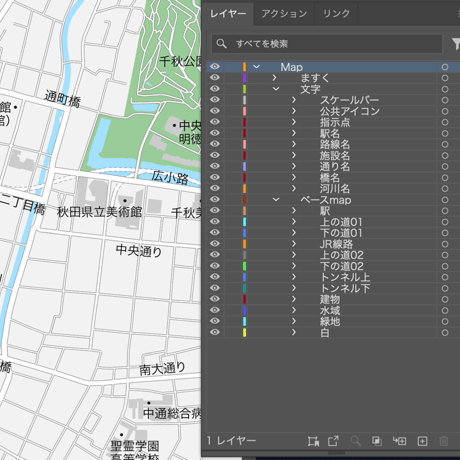This screenshot has height=460, width=460.
Task: Toggle visibility of 公共アイコン layer
Action: coord(215,111)
